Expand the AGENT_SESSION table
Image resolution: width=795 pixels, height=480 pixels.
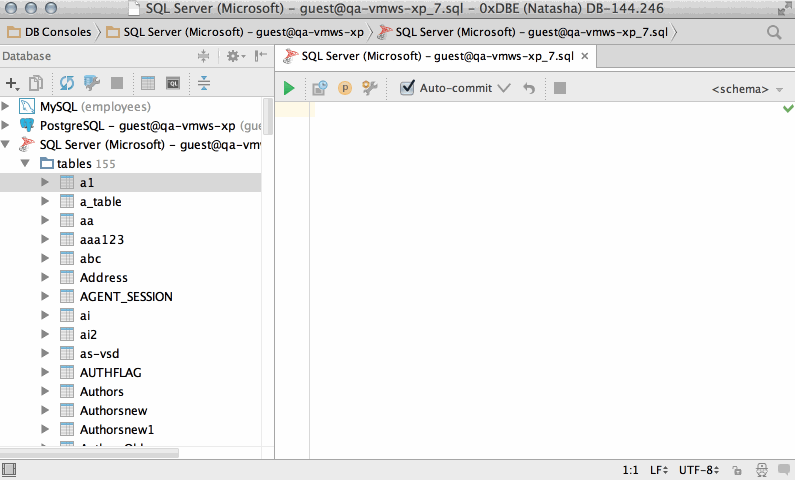pyautogui.click(x=45, y=296)
